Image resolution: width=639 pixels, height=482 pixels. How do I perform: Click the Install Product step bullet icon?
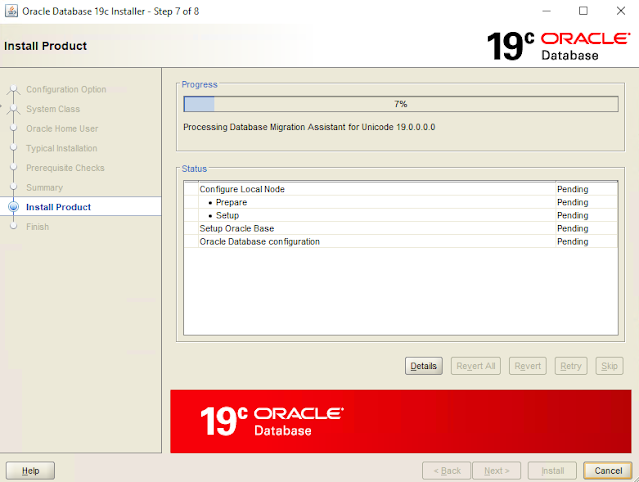pyautogui.click(x=13, y=207)
